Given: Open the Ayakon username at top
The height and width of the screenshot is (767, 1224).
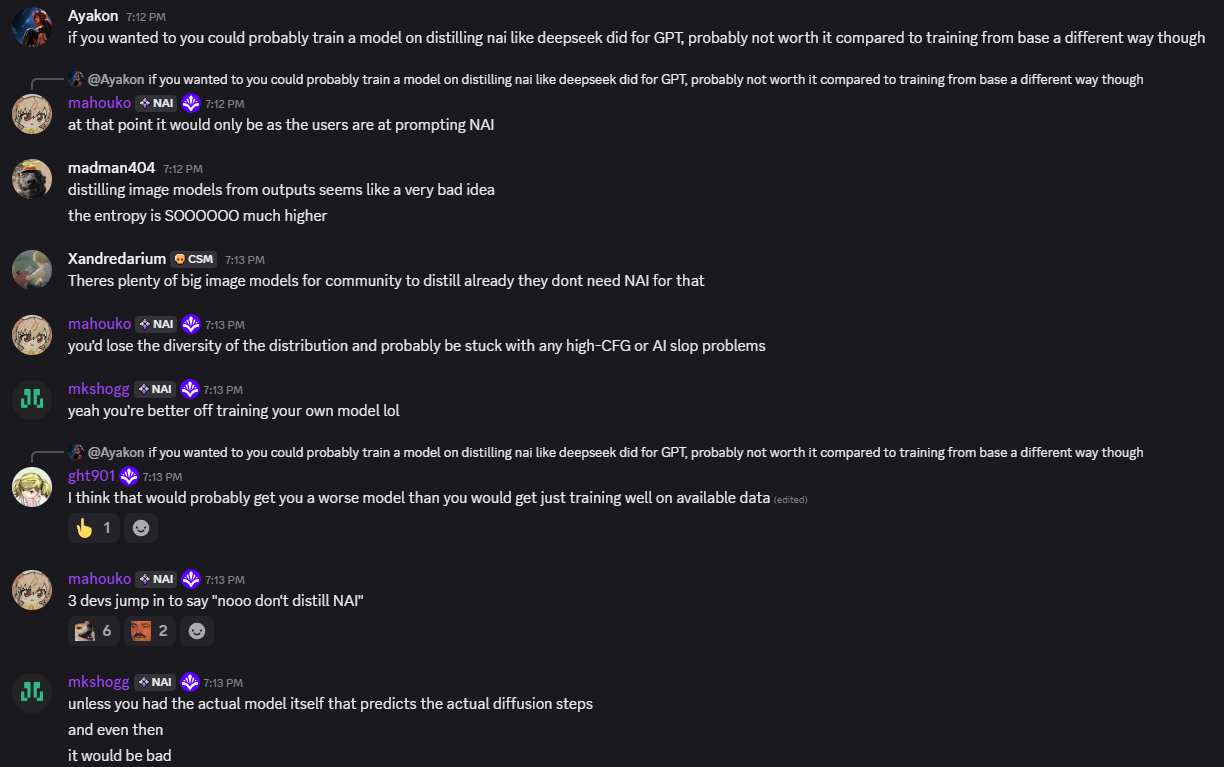Looking at the screenshot, I should [x=93, y=15].
